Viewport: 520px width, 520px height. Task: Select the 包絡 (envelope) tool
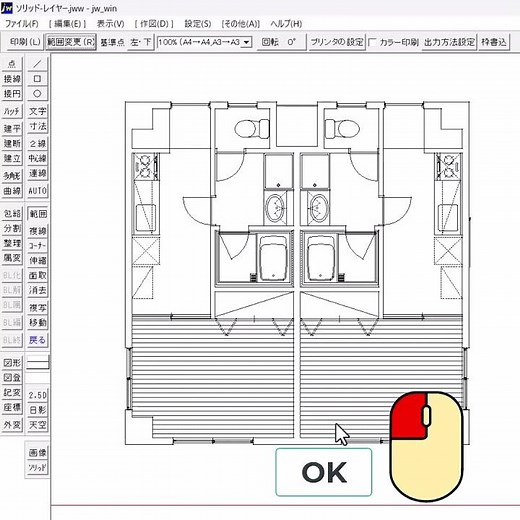[x=12, y=213]
